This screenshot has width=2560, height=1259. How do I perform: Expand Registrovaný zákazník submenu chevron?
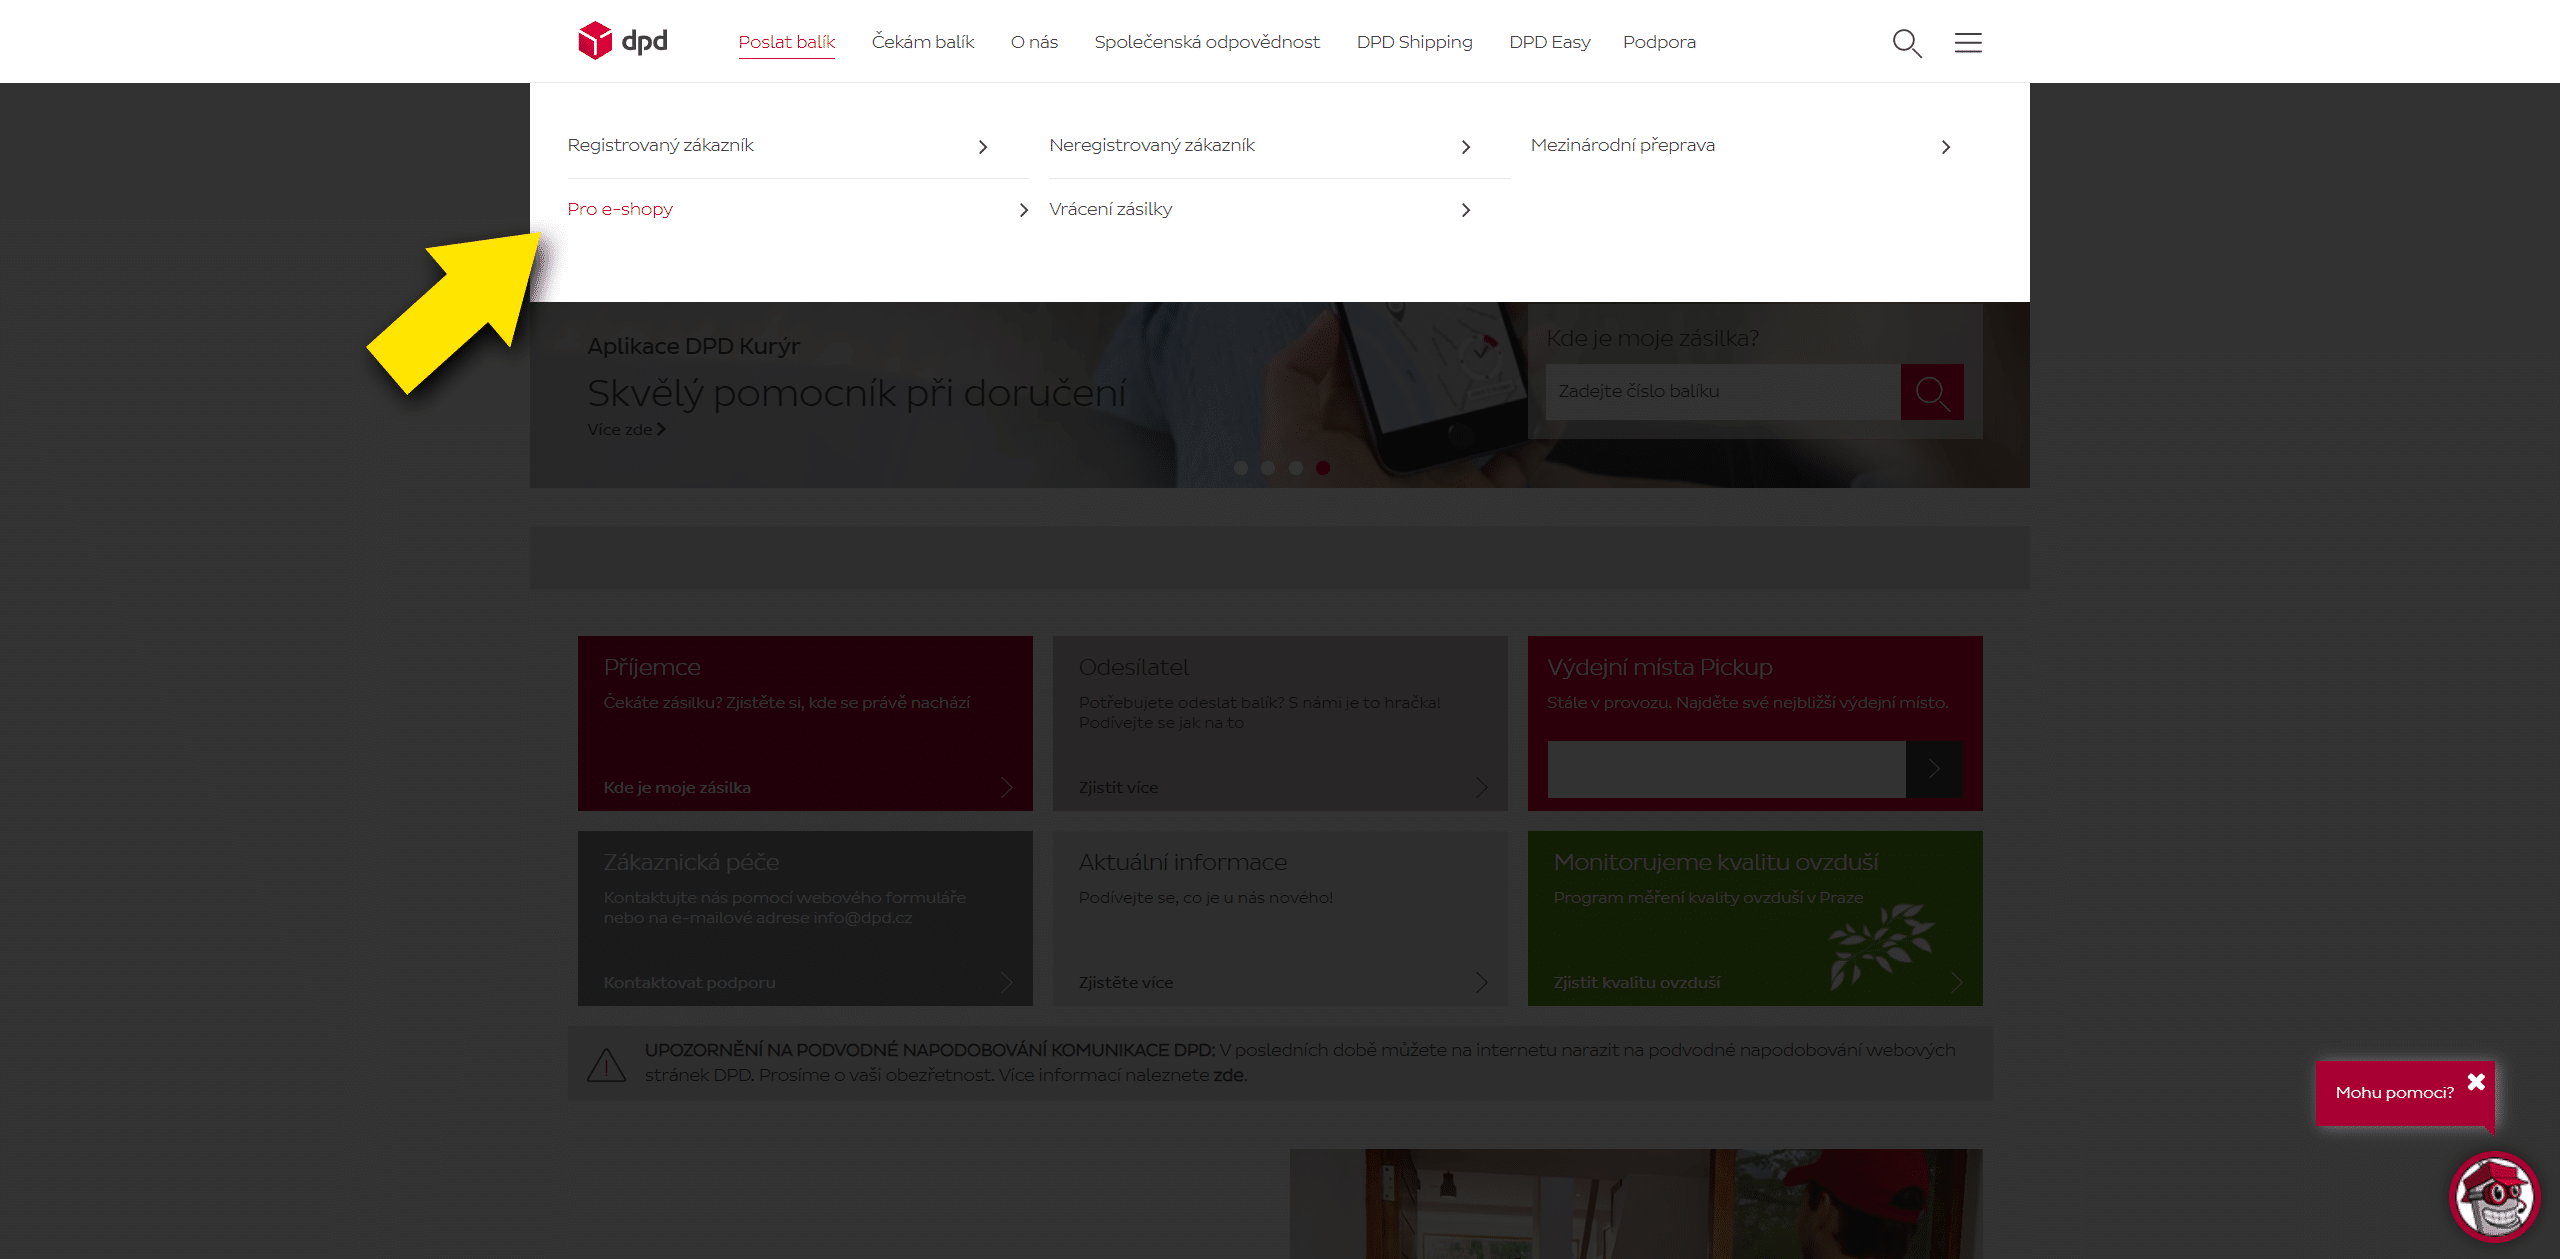(x=983, y=147)
